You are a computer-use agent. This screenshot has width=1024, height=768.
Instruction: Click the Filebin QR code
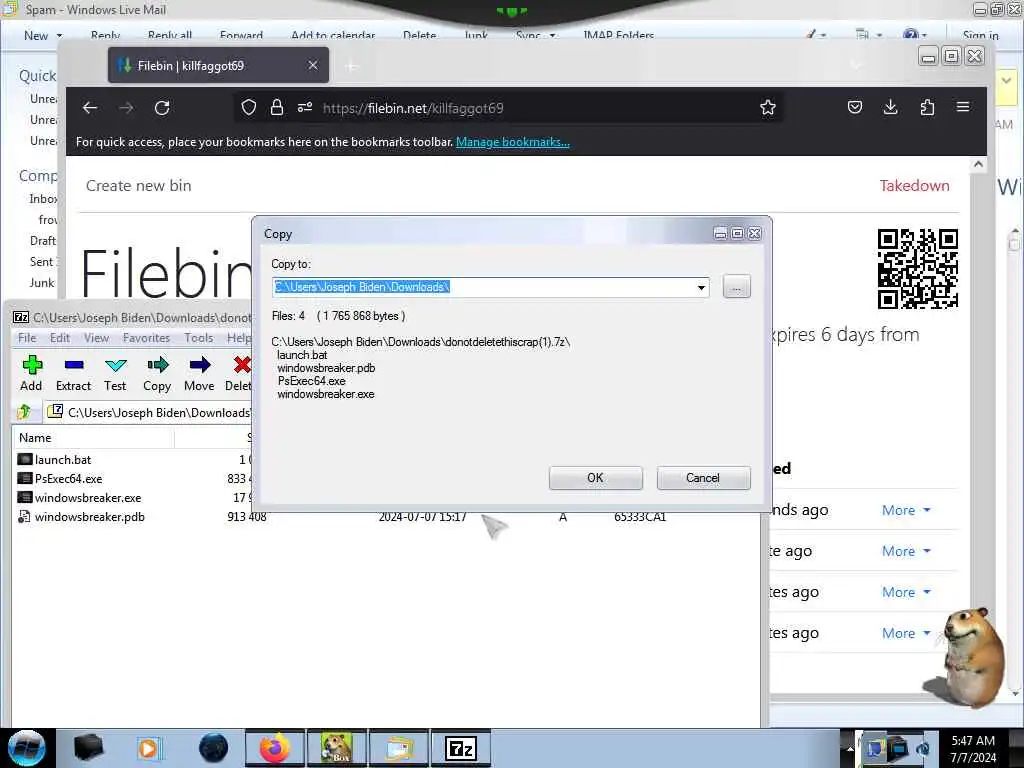pos(918,268)
